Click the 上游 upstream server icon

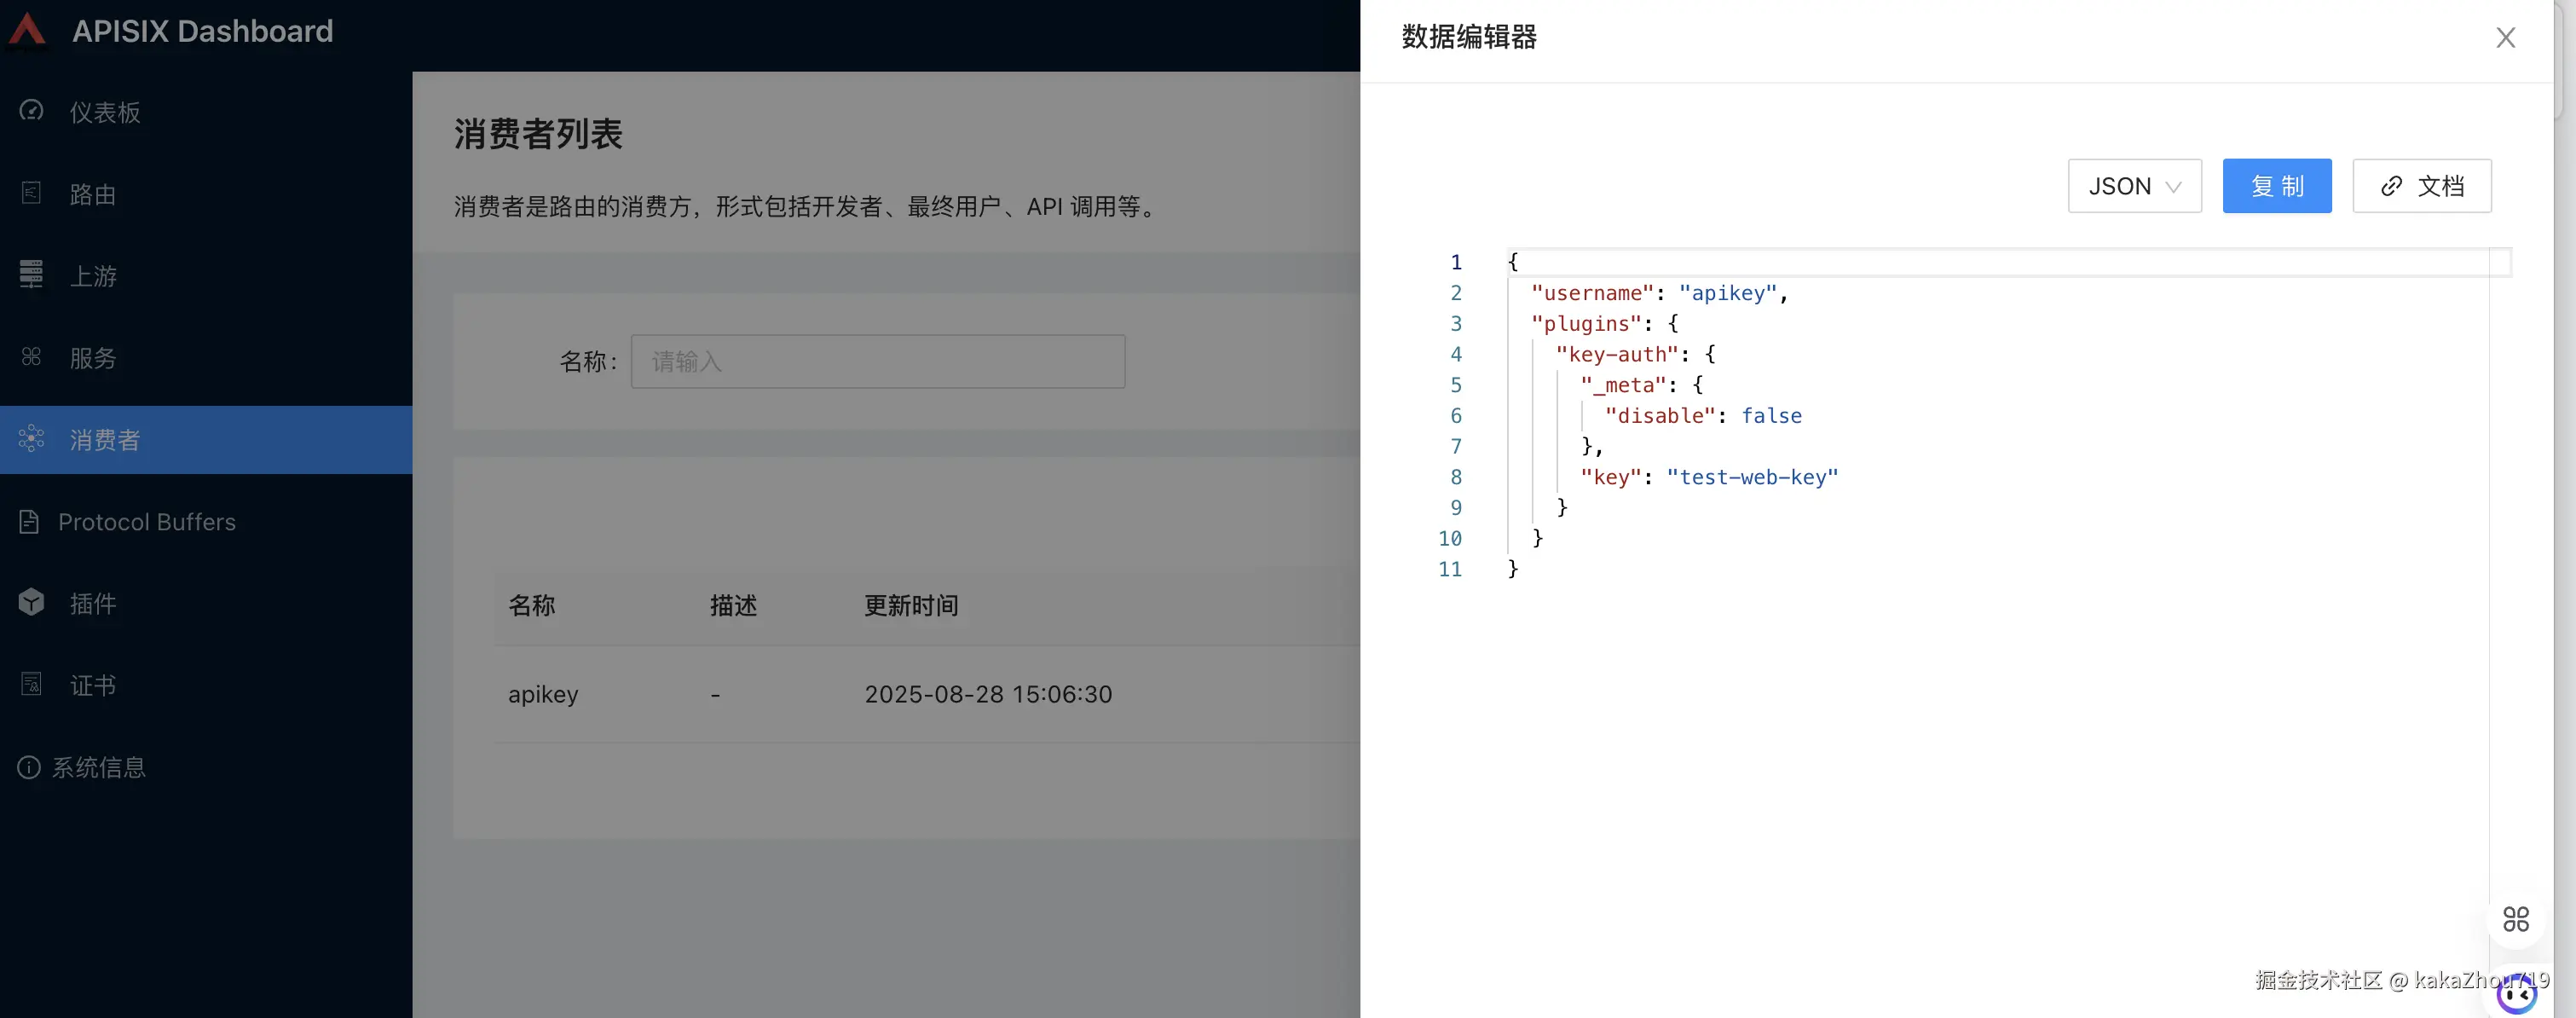(31, 274)
